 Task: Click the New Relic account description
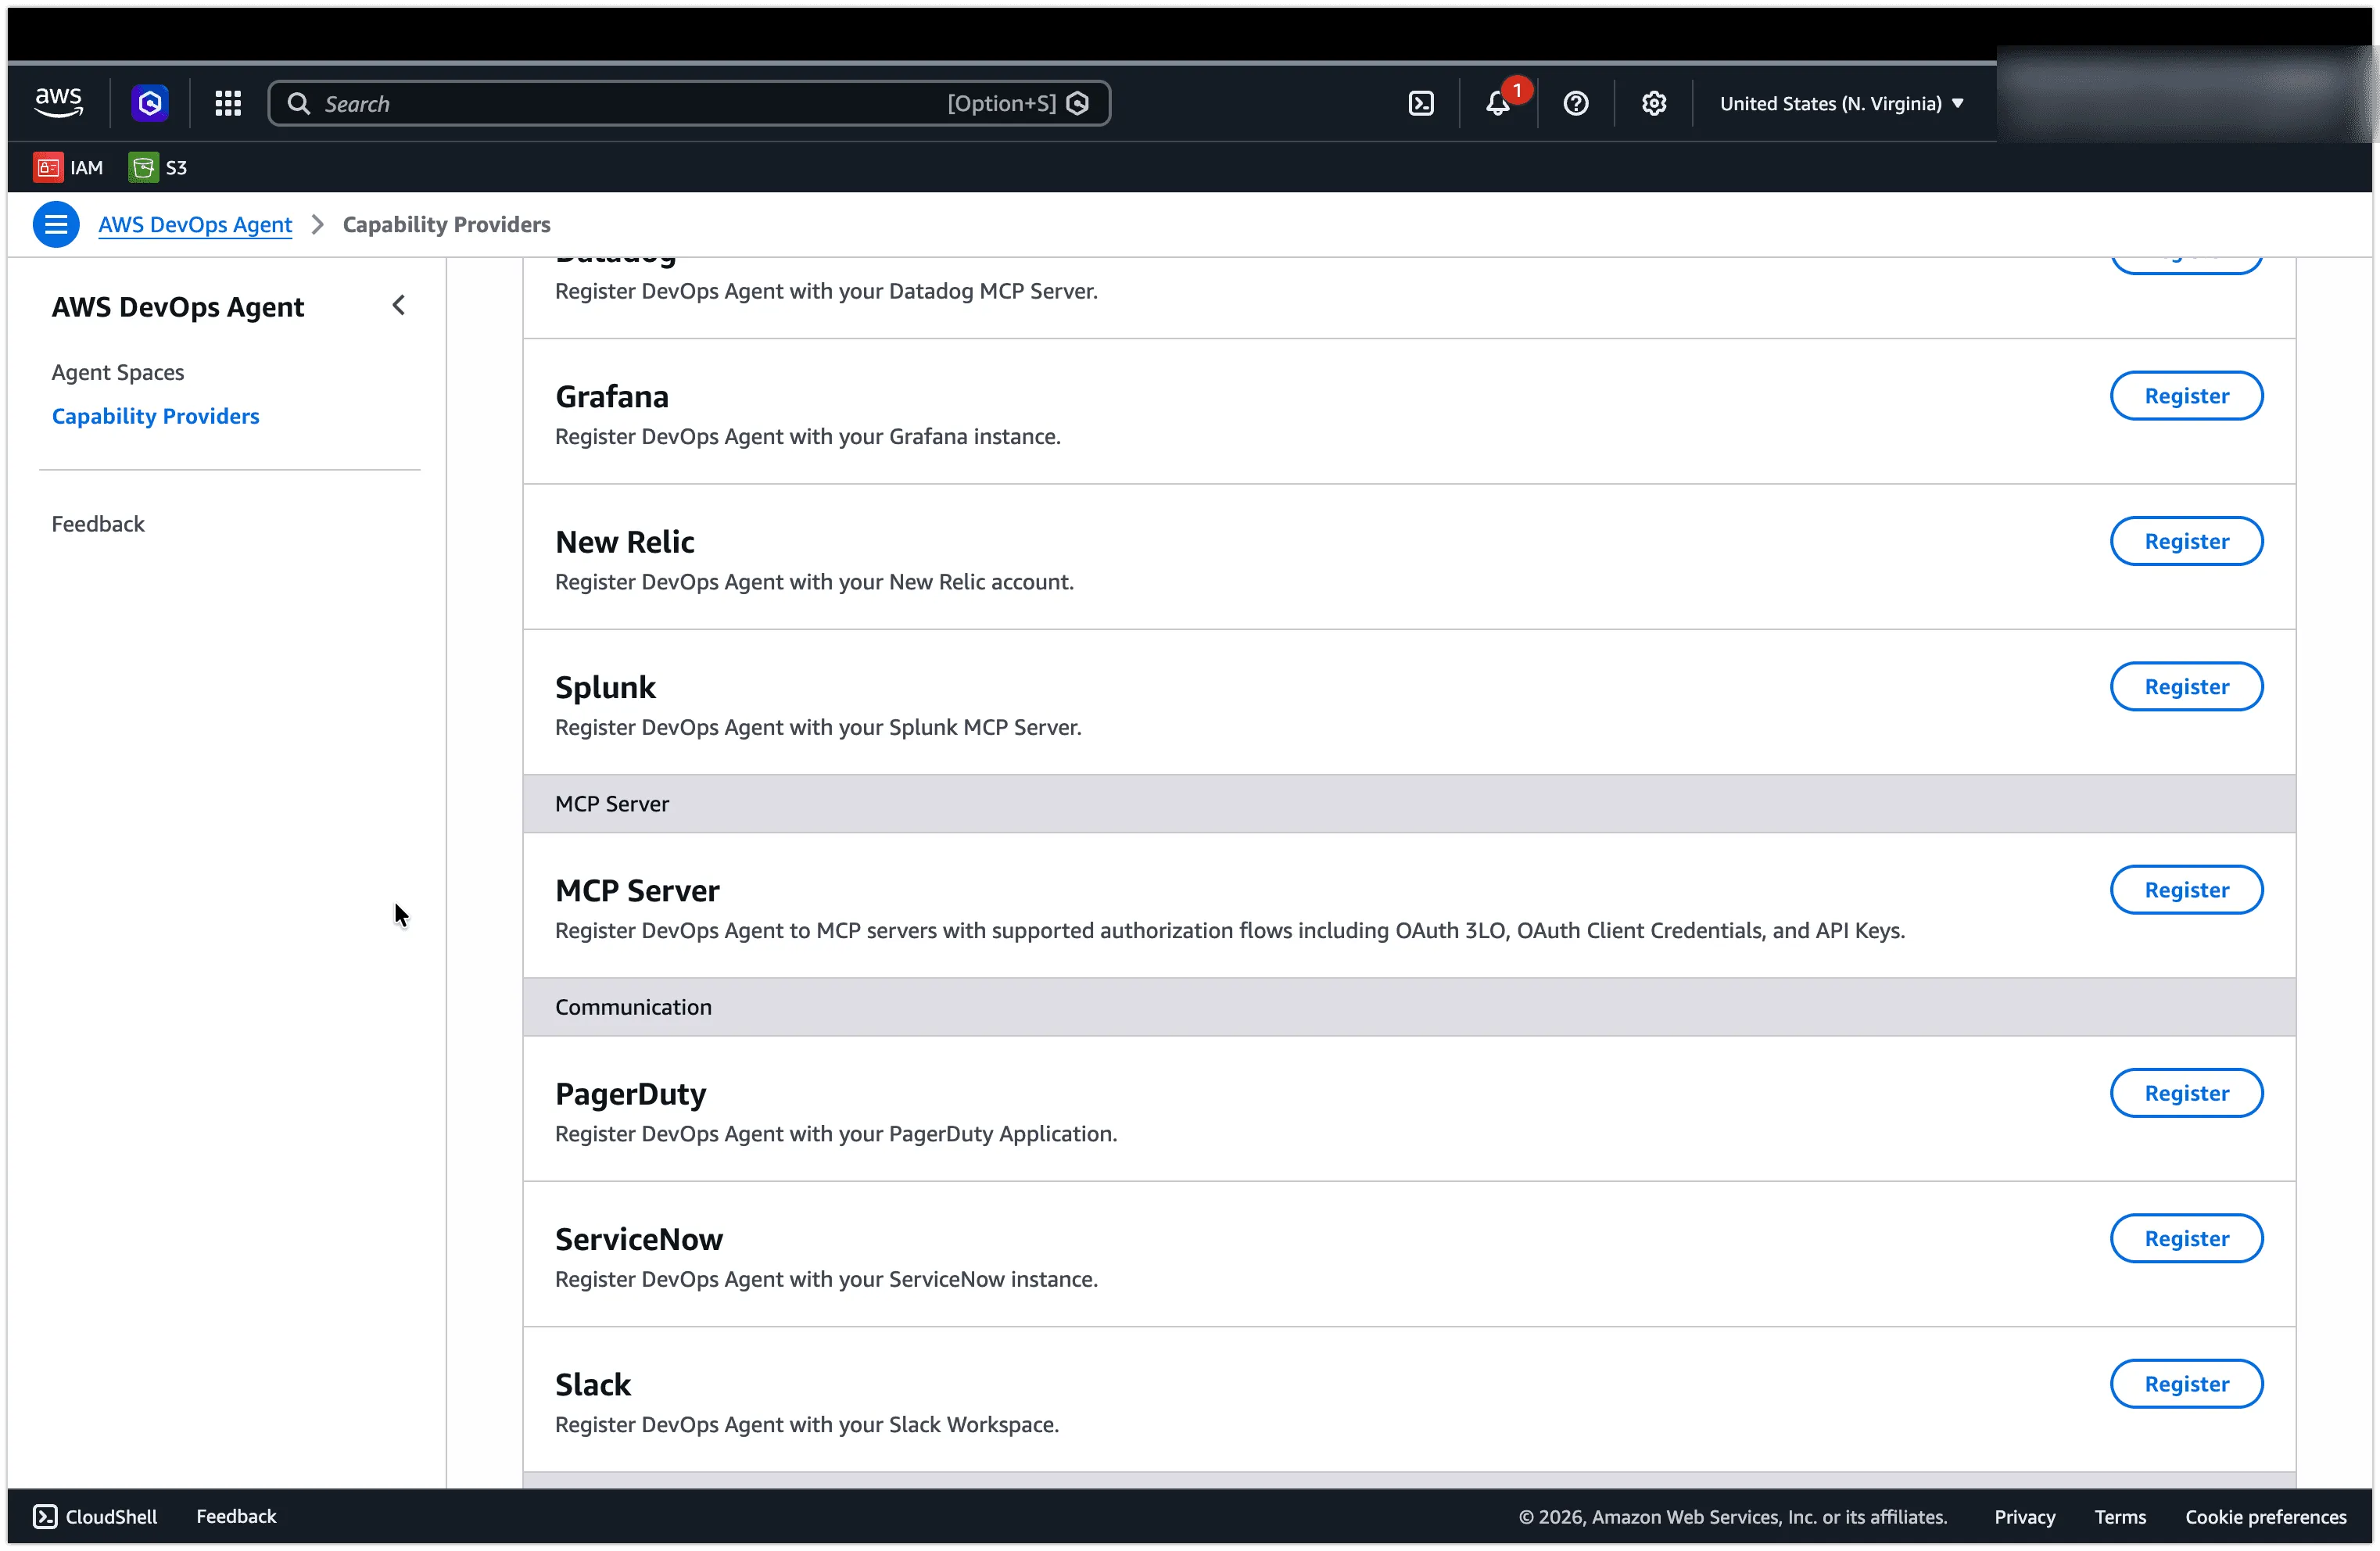[x=814, y=582]
